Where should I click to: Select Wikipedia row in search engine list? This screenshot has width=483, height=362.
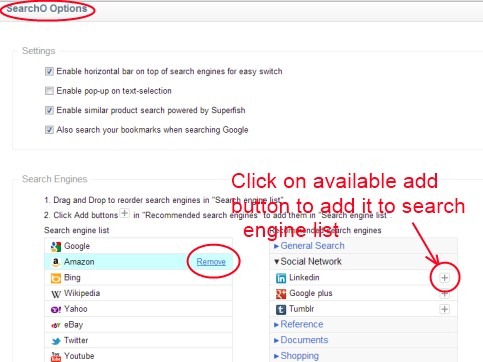click(x=138, y=293)
